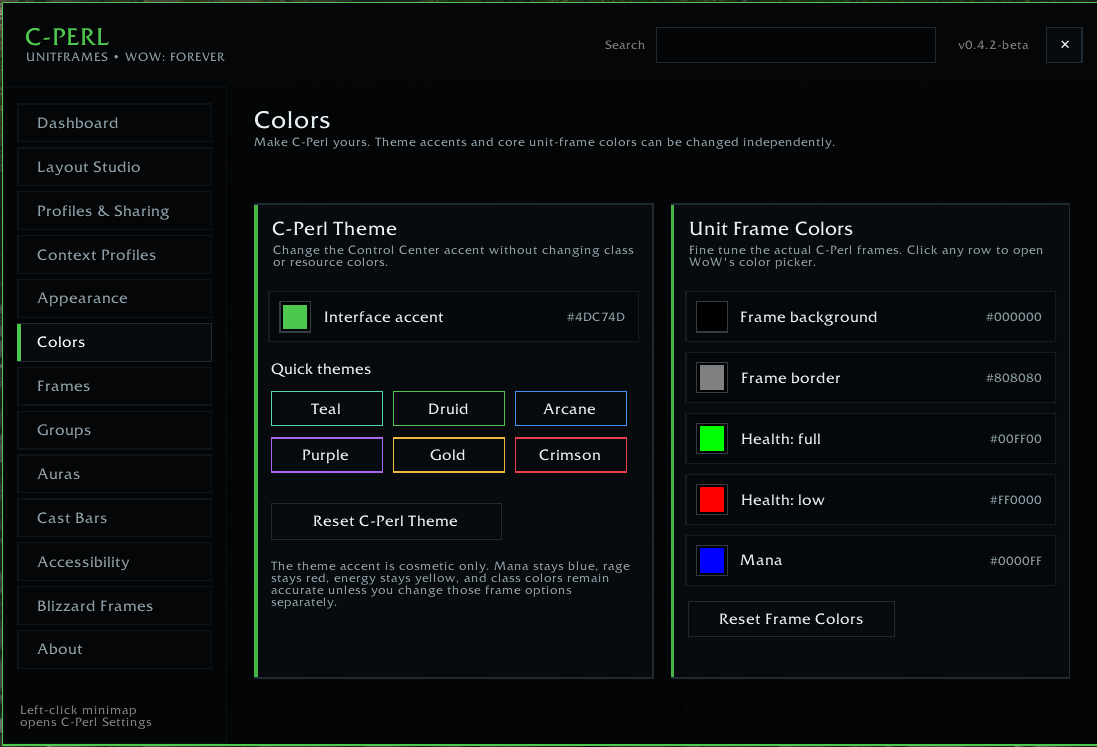Select the Arcane quick theme
This screenshot has width=1097, height=747.
click(x=571, y=408)
